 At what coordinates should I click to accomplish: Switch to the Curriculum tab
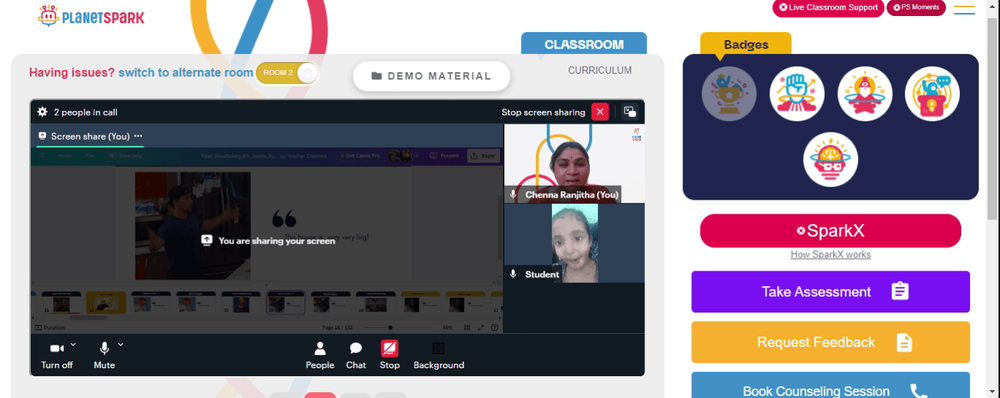[x=600, y=70]
